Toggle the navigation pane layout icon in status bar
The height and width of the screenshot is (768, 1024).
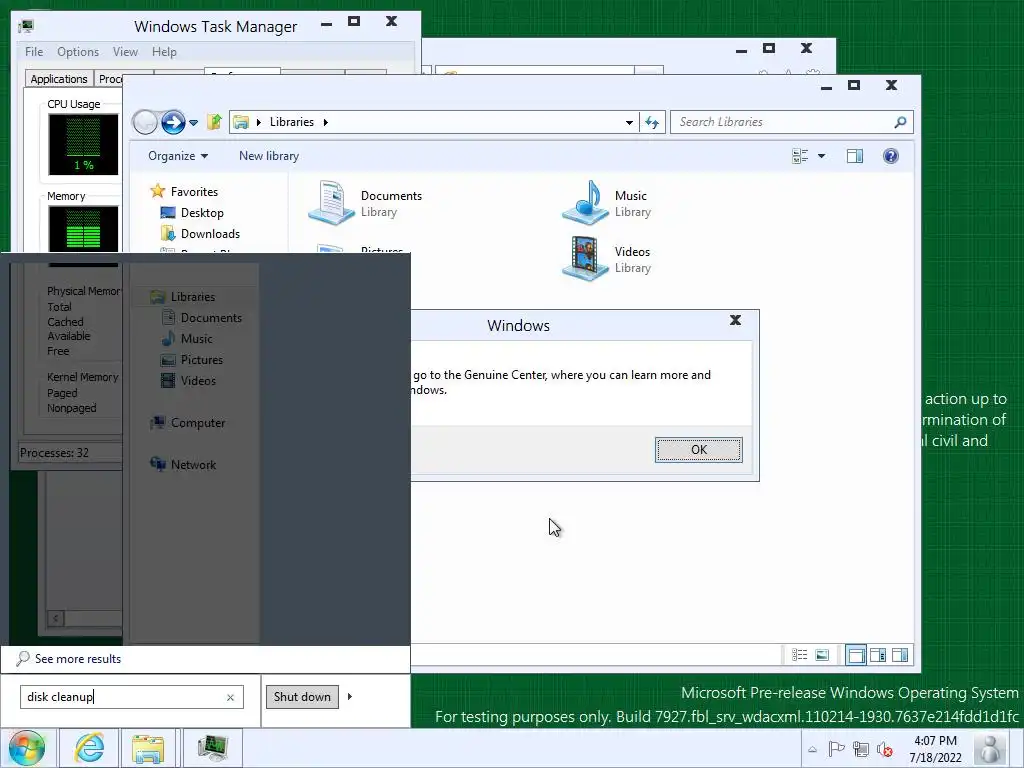point(856,655)
